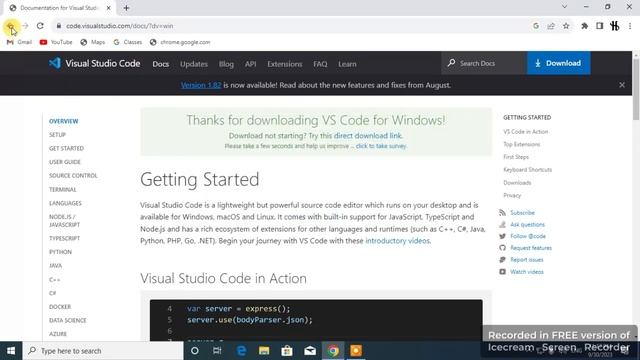Open the YouTube bookmark
The width and height of the screenshot is (640, 360).
pyautogui.click(x=56, y=42)
